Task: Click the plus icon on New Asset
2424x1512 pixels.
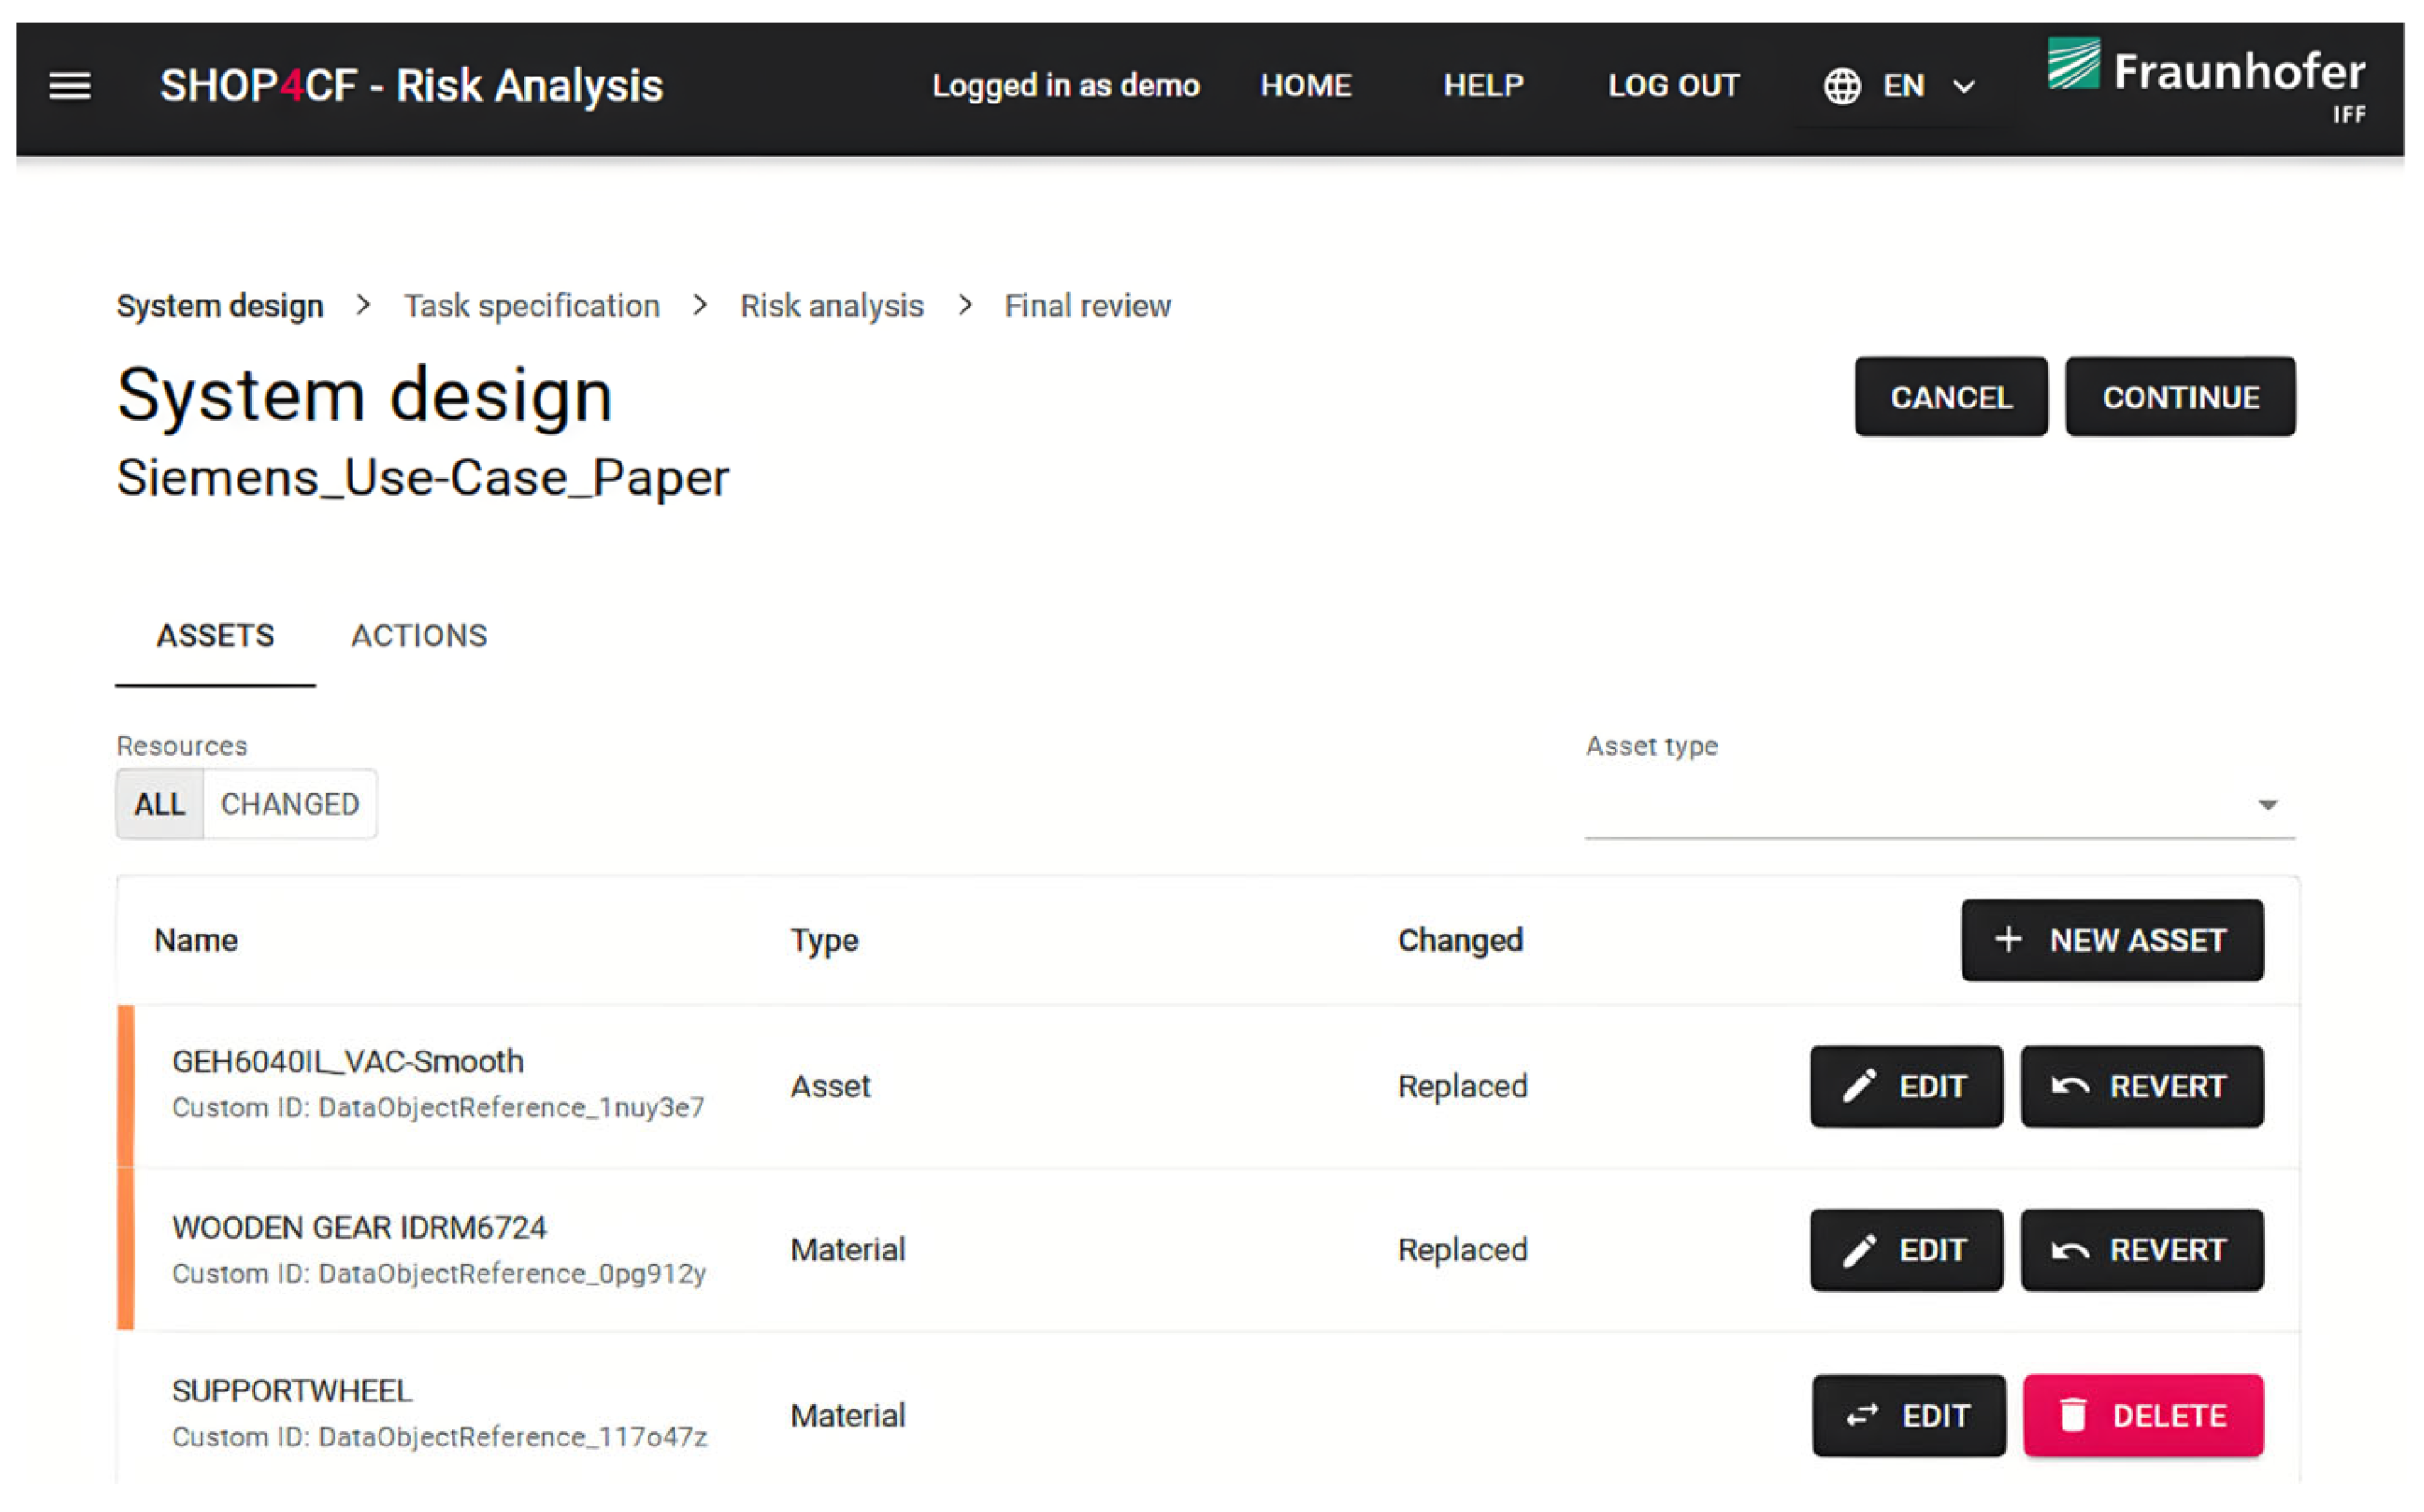Action: pos(2008,940)
